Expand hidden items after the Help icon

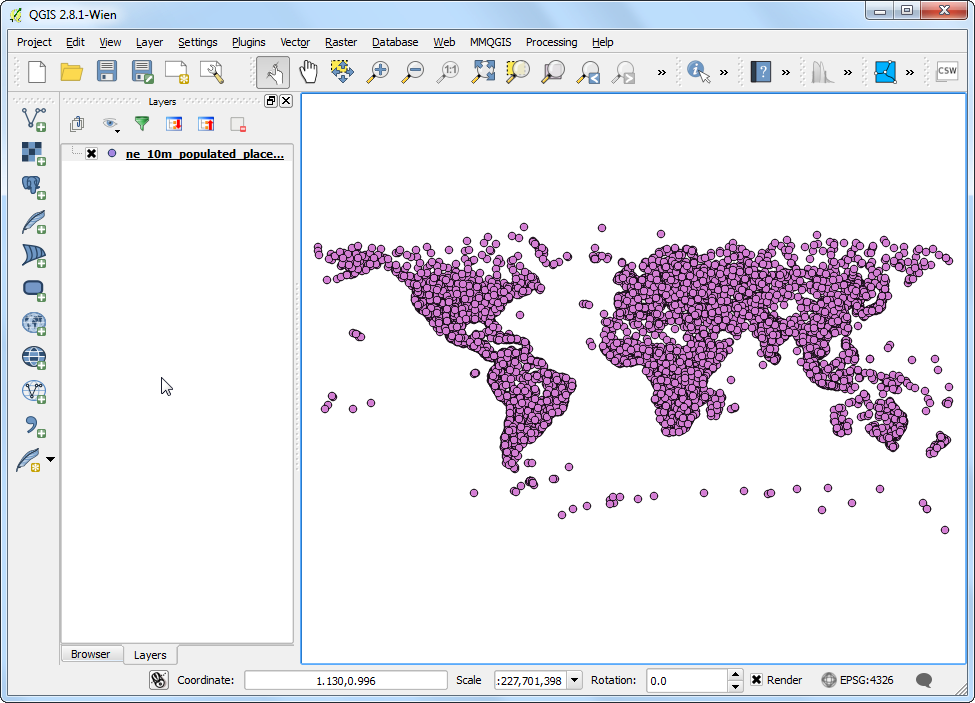[x=786, y=73]
